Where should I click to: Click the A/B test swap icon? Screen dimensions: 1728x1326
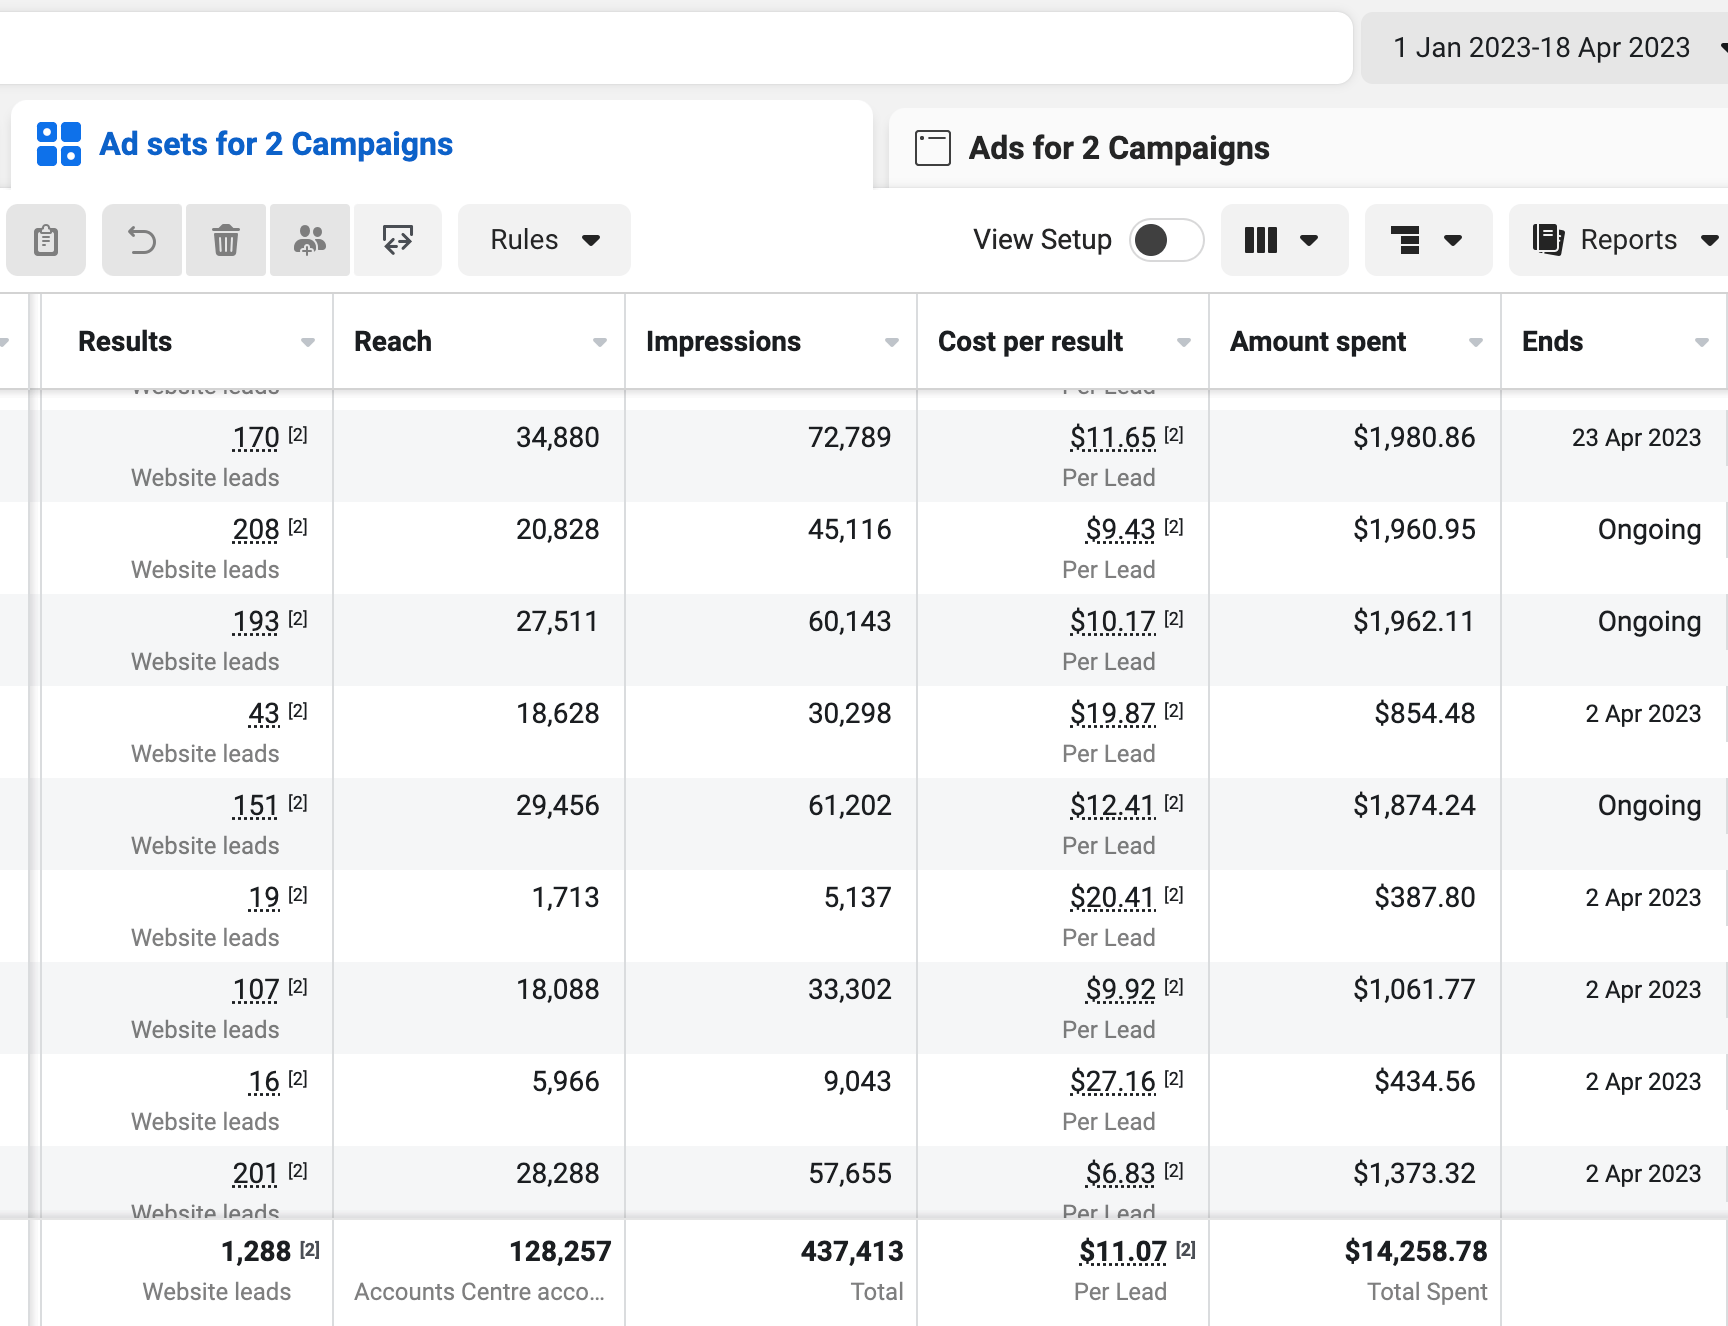tap(398, 240)
